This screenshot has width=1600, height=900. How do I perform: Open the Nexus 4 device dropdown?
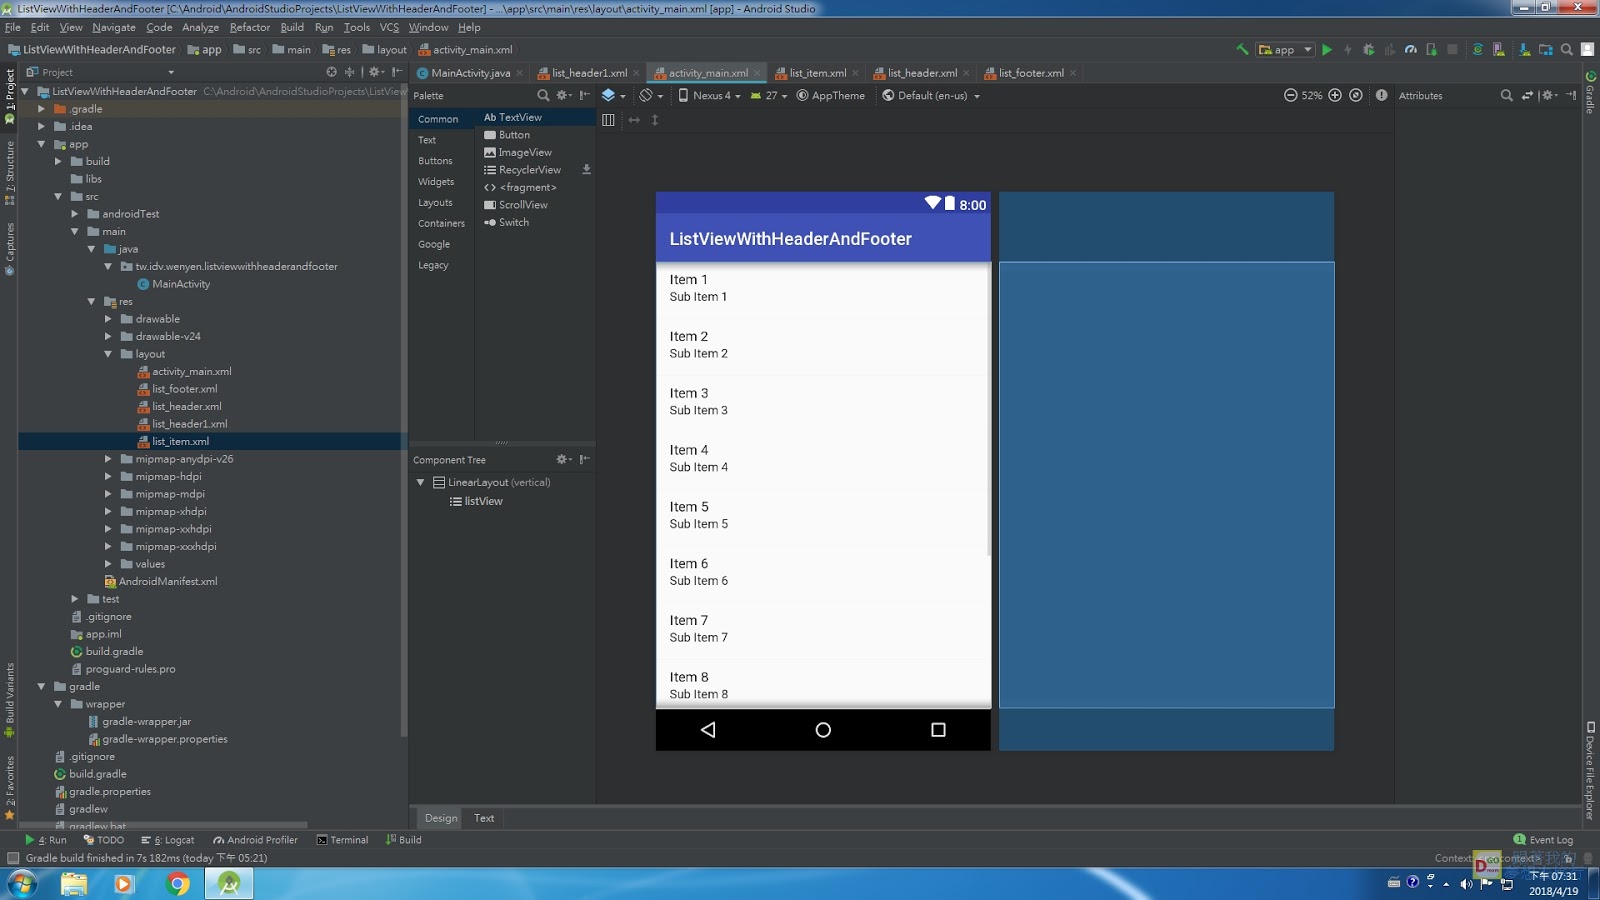(711, 96)
